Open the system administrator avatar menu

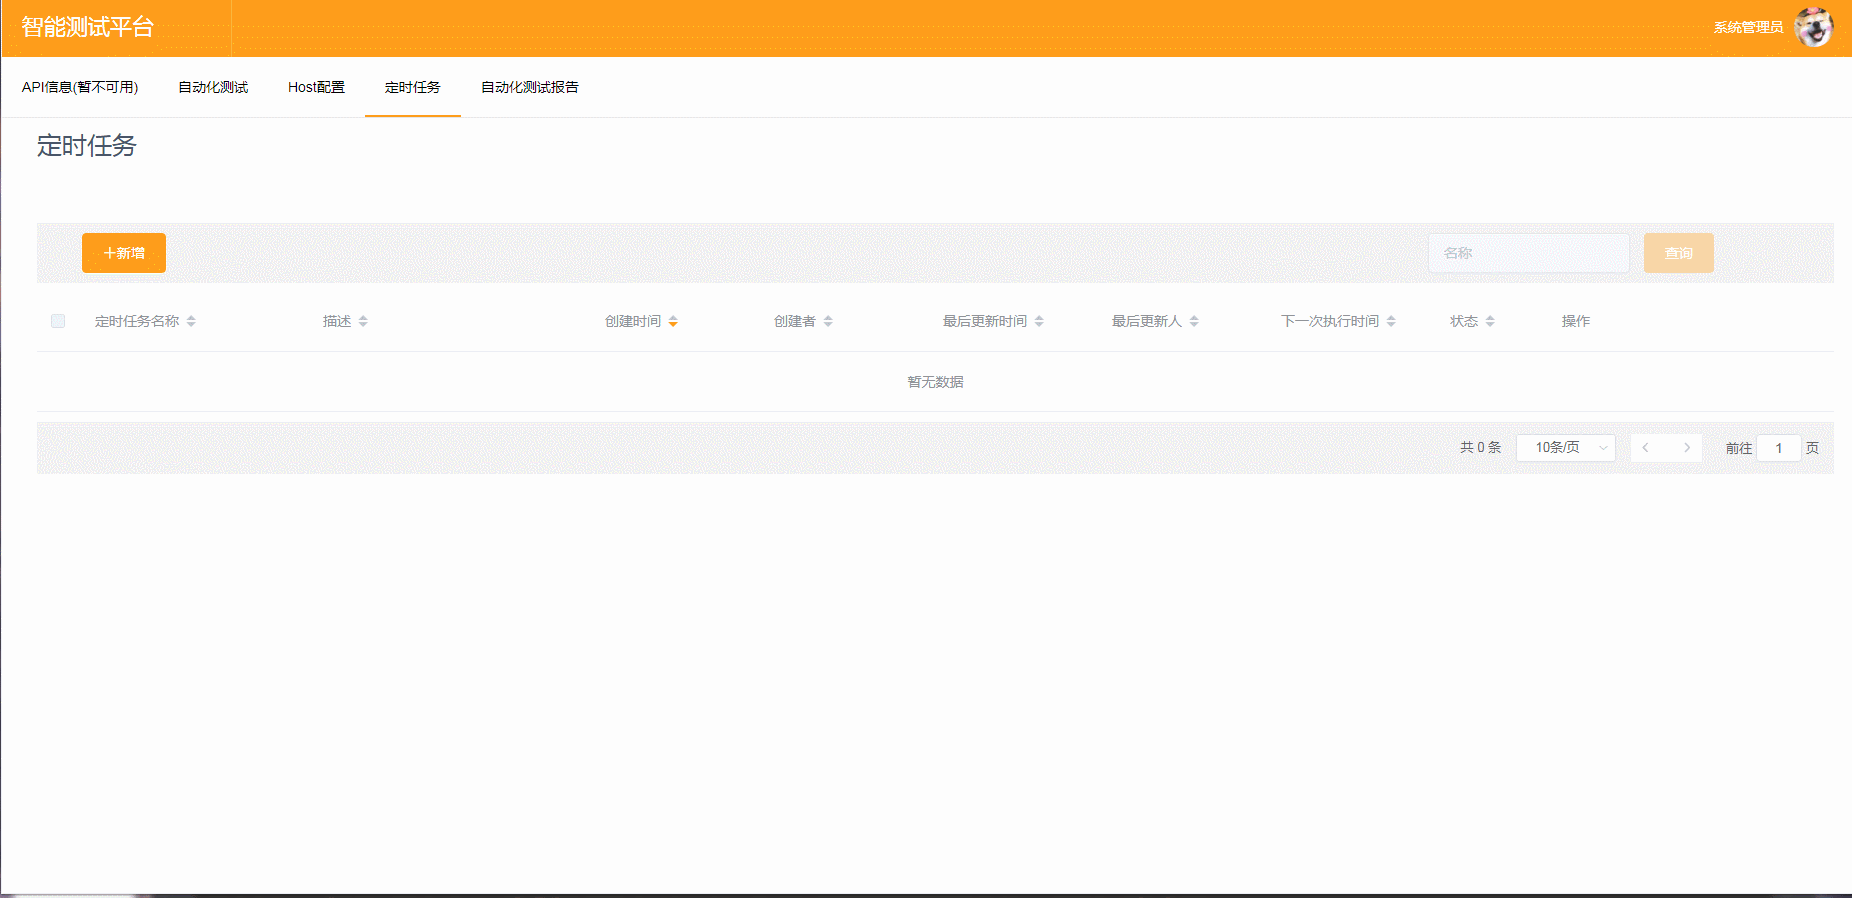(x=1813, y=28)
